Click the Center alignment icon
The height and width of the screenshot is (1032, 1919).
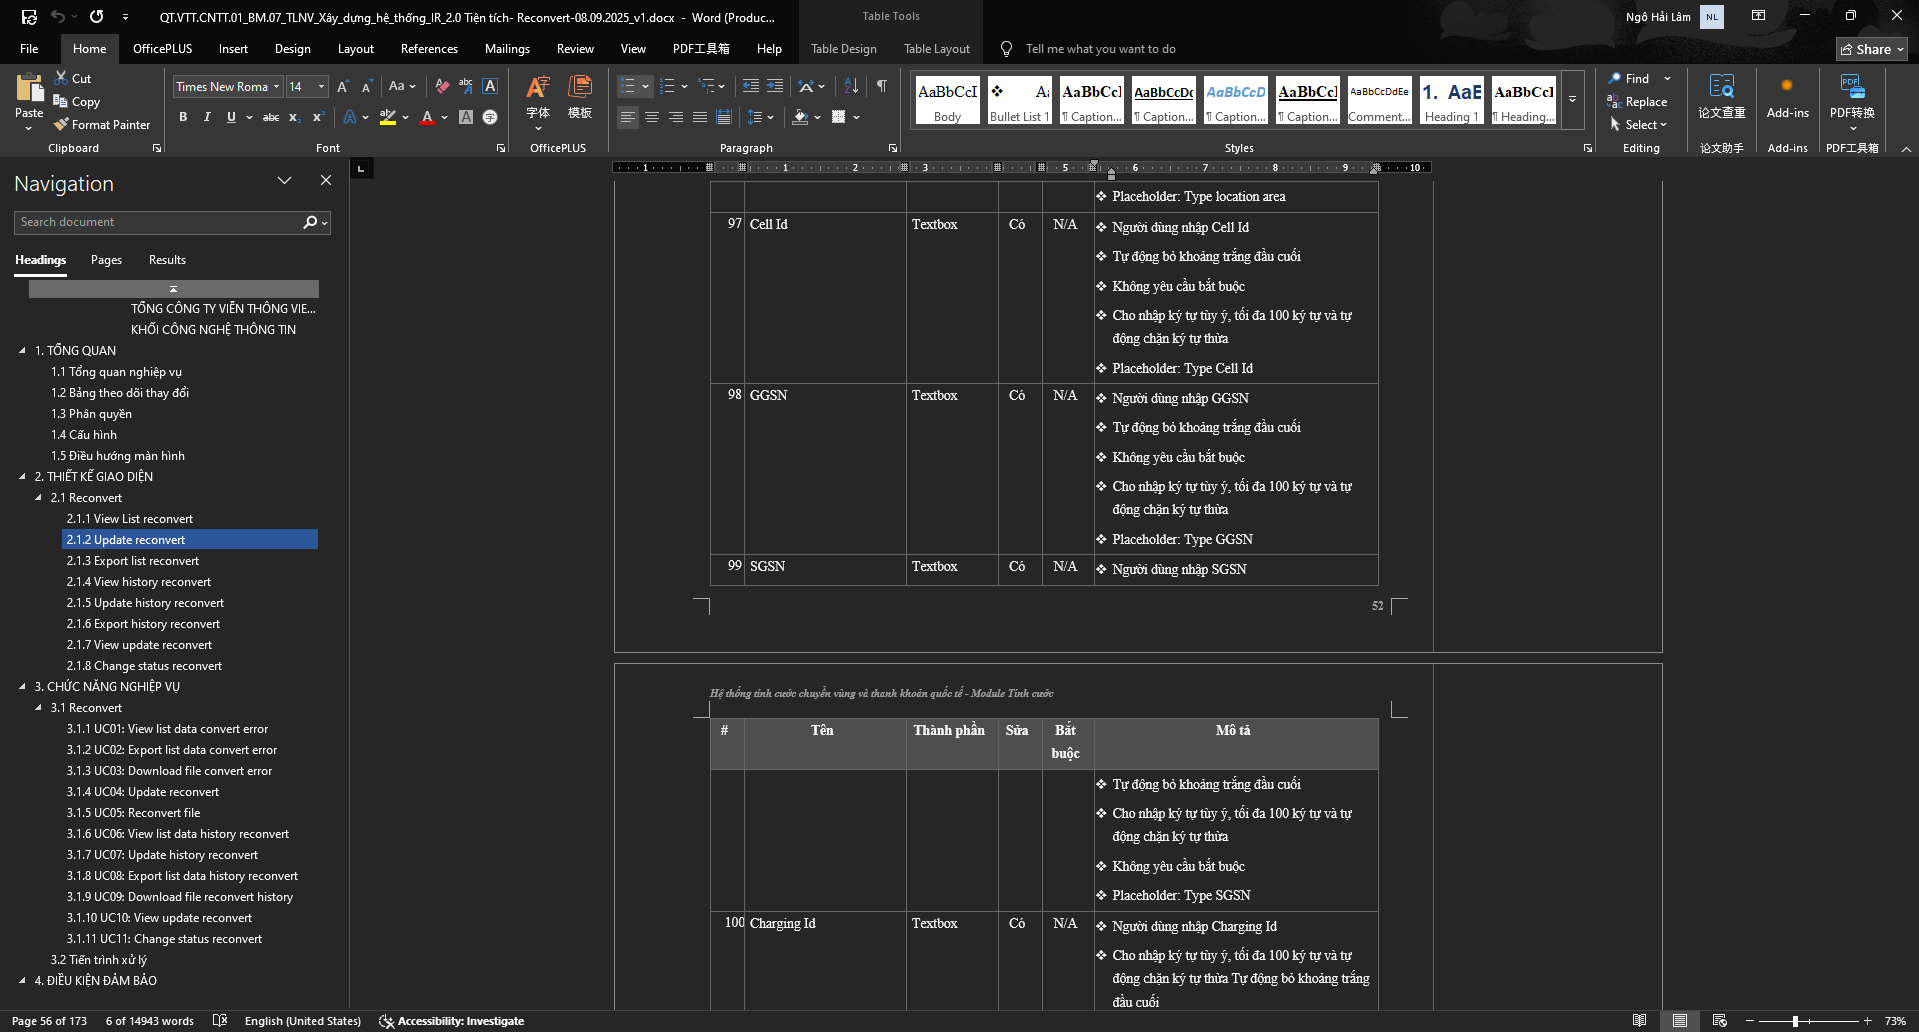tap(652, 117)
